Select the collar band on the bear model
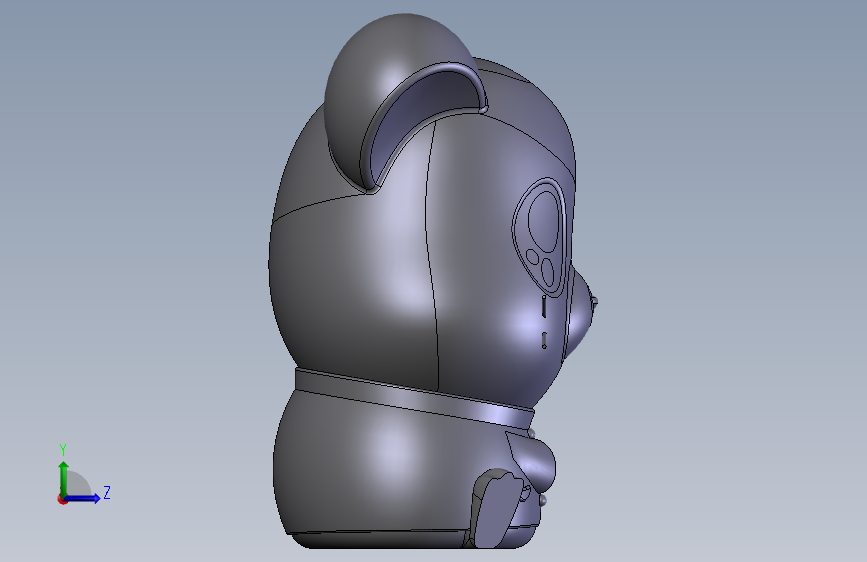This screenshot has height=562, width=867. click(x=415, y=398)
